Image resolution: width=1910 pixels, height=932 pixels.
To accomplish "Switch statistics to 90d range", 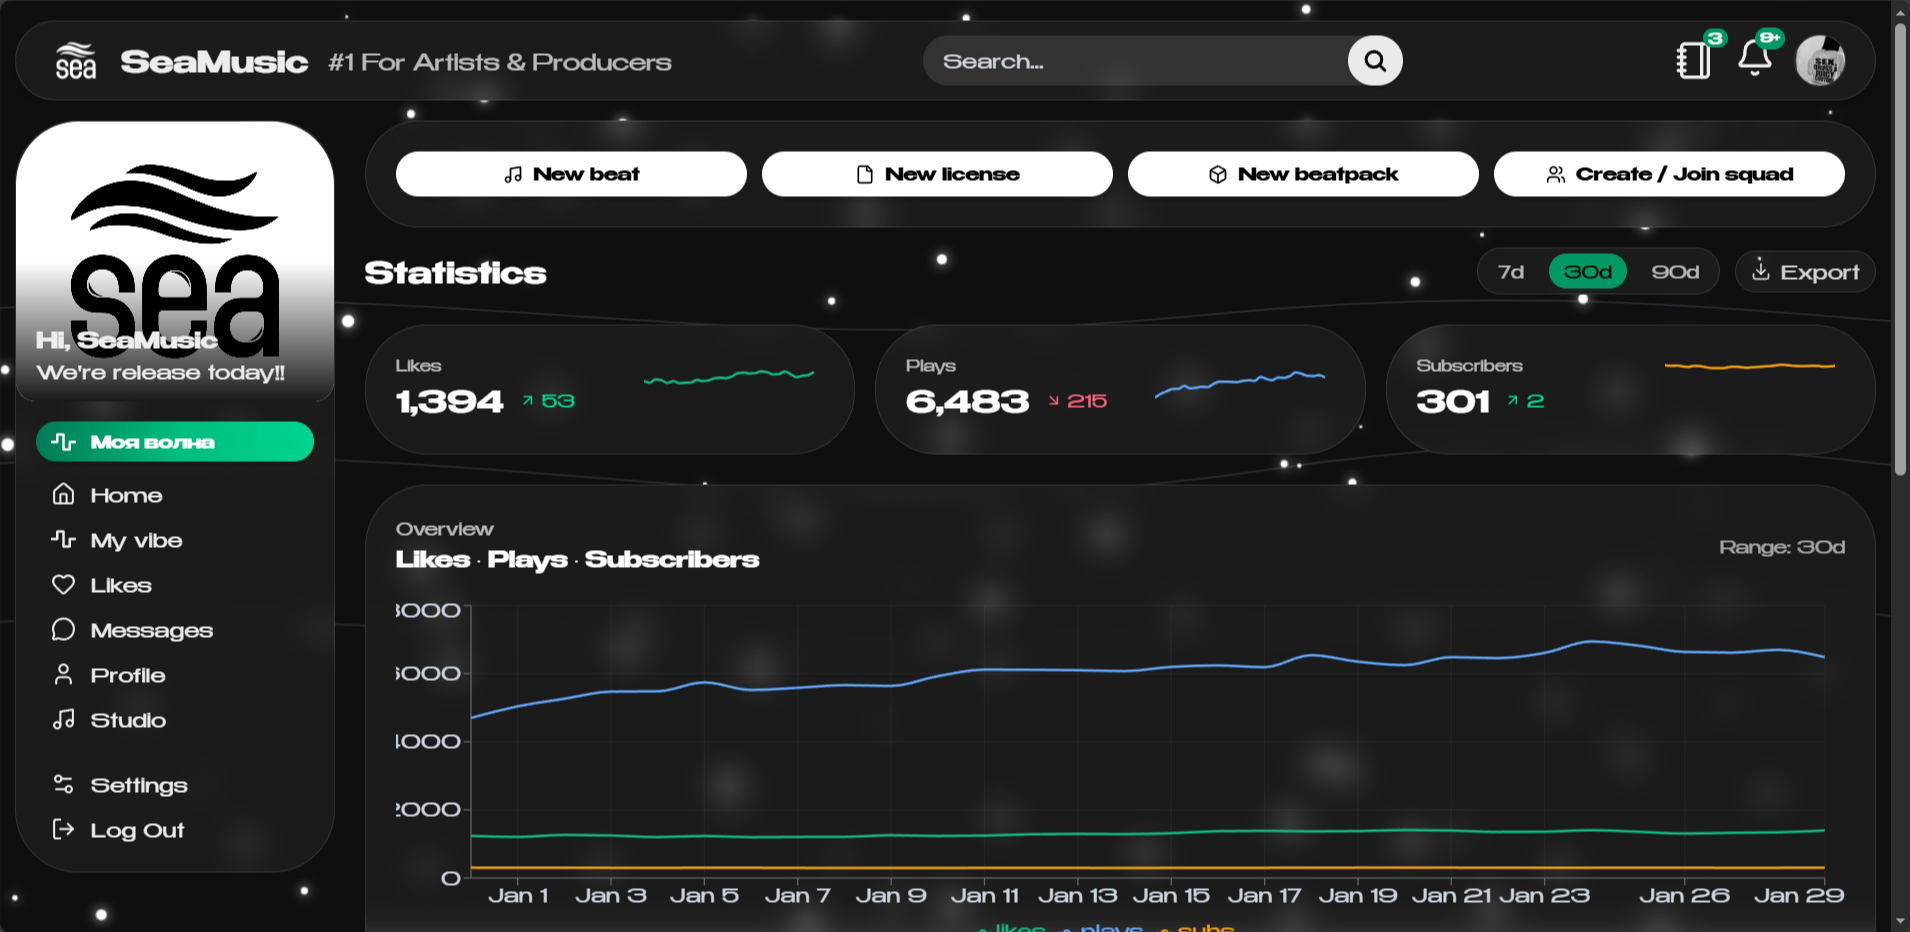I will tap(1675, 272).
